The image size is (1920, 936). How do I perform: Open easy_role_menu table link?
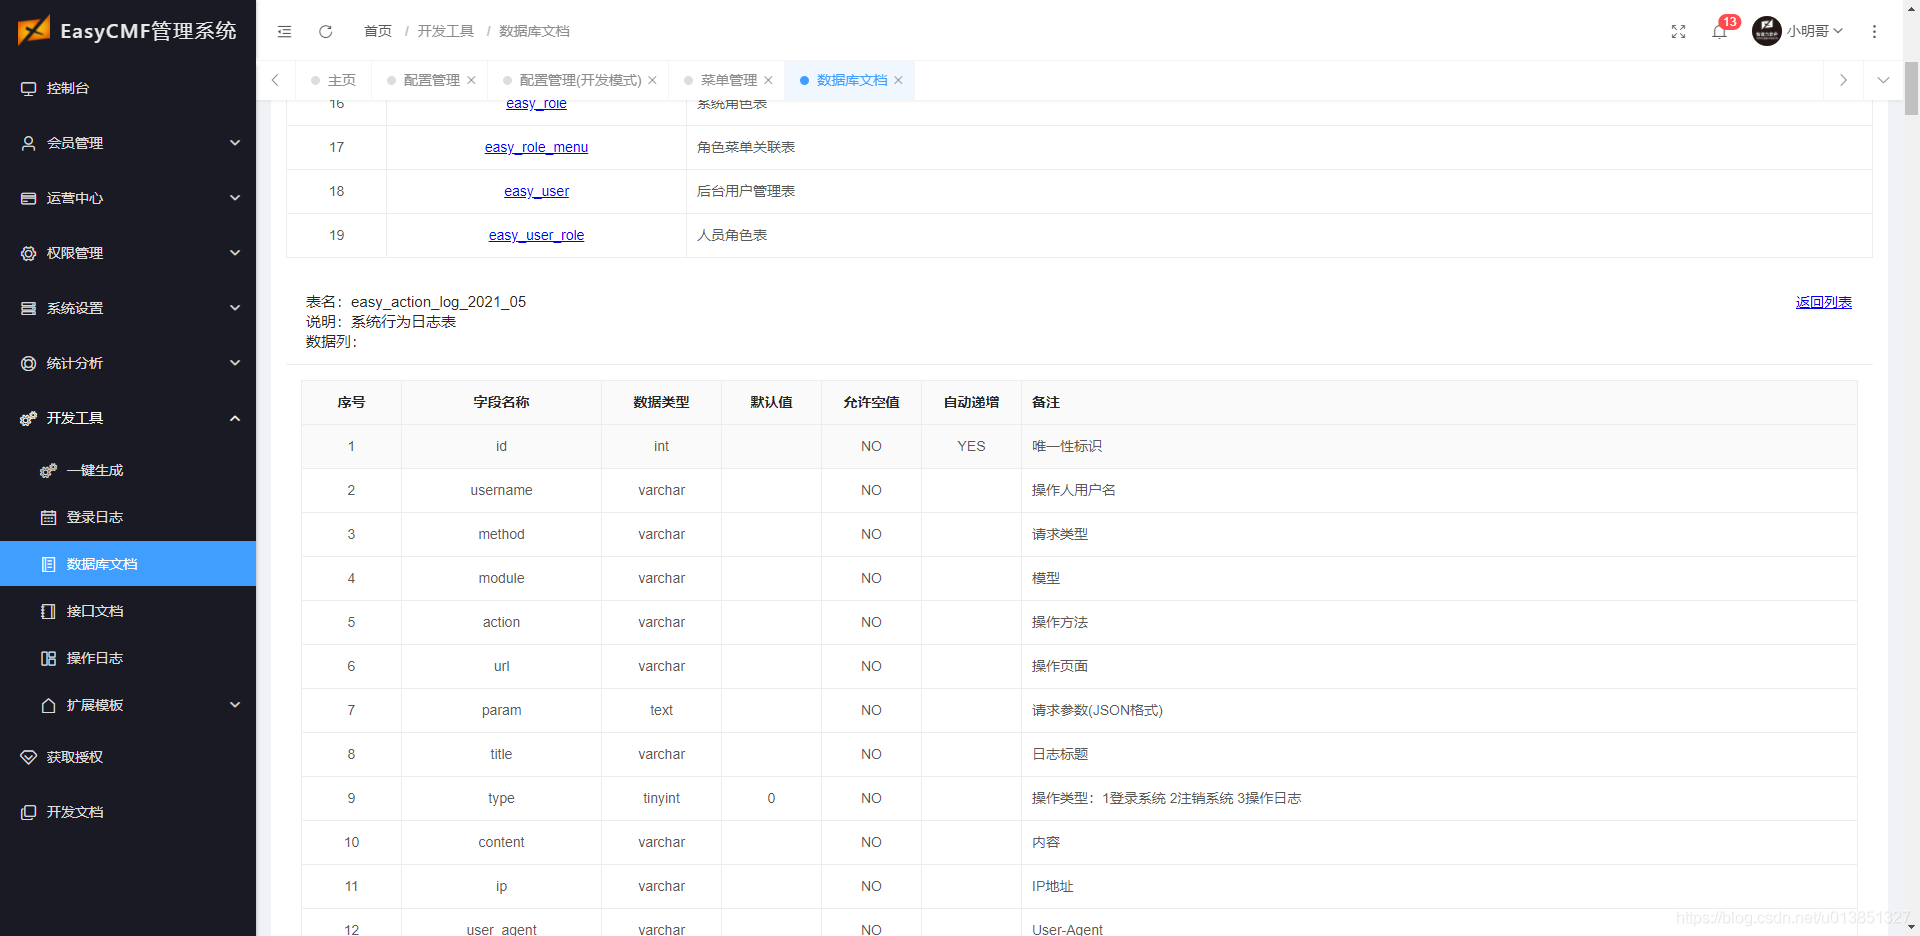pos(536,147)
